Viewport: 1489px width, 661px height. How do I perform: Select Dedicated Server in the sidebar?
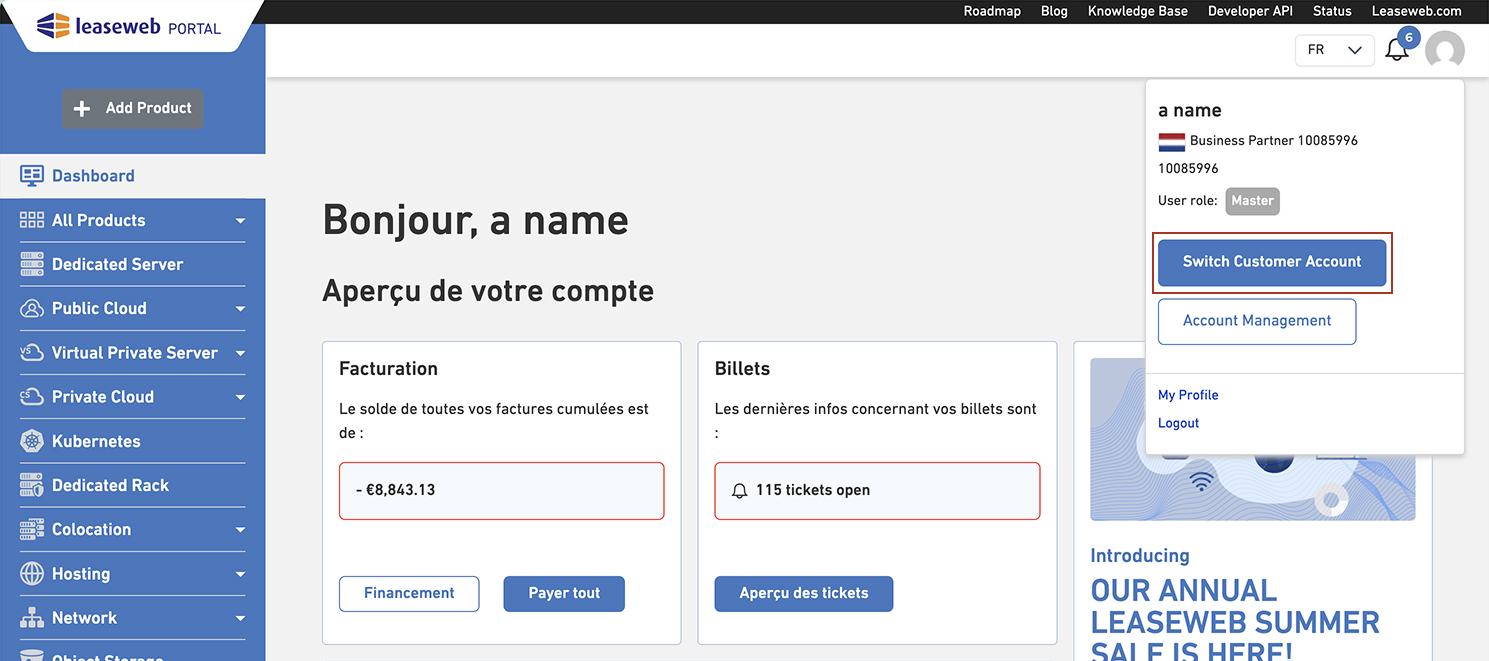tap(132, 264)
